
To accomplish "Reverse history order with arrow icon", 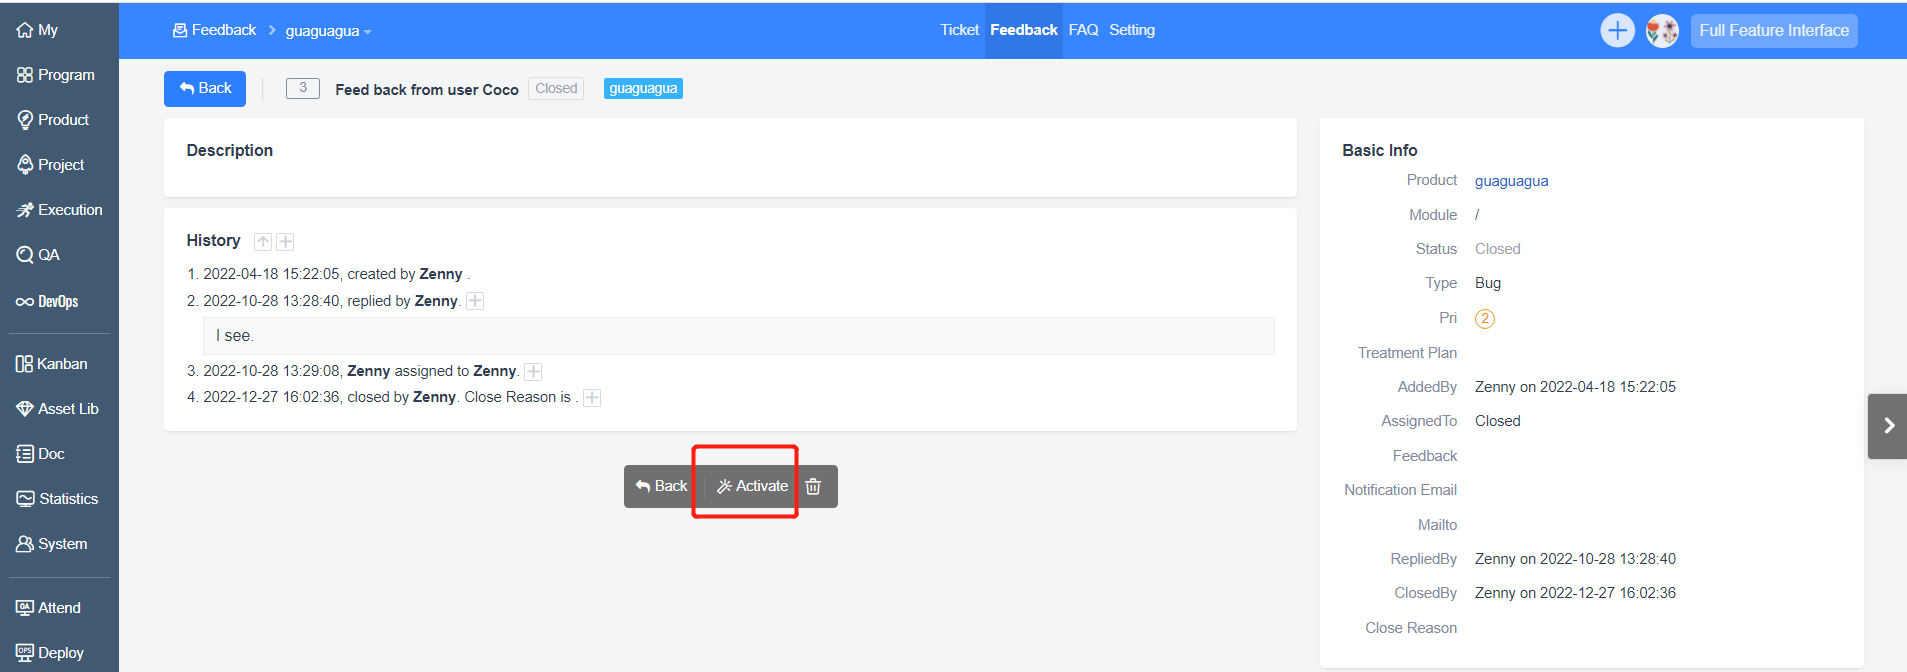I will pos(263,242).
